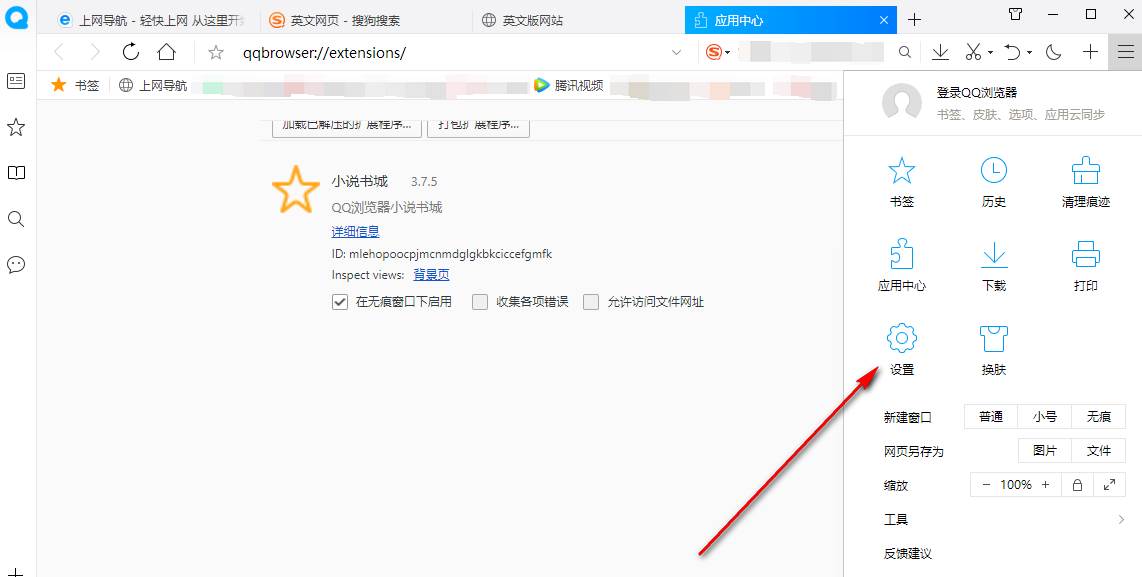This screenshot has height=577, width=1142.
Task: Check the 收集各项错误 checkbox
Action: click(479, 302)
